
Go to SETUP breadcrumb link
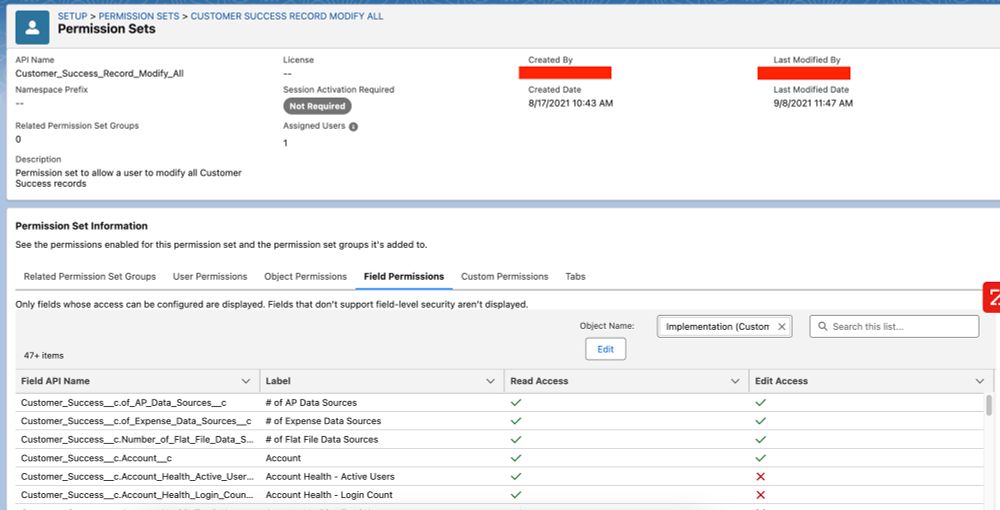point(72,16)
